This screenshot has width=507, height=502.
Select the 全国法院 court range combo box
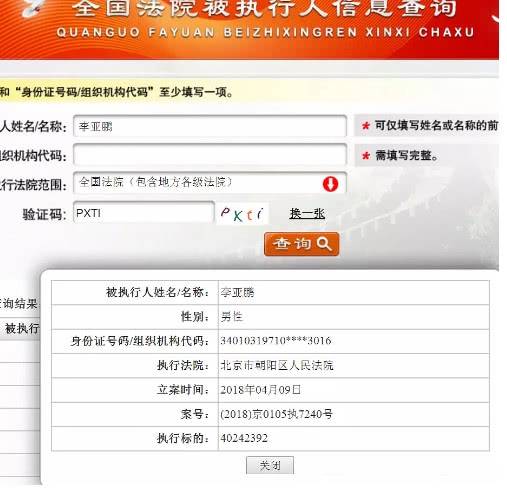point(210,183)
